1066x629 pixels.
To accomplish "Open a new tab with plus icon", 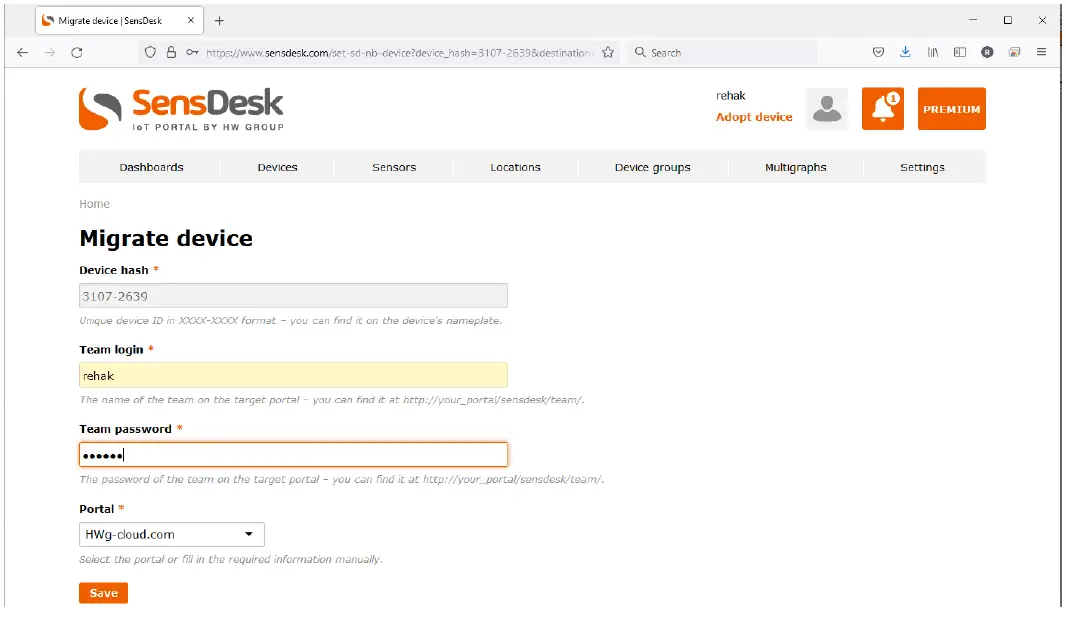I will point(219,20).
